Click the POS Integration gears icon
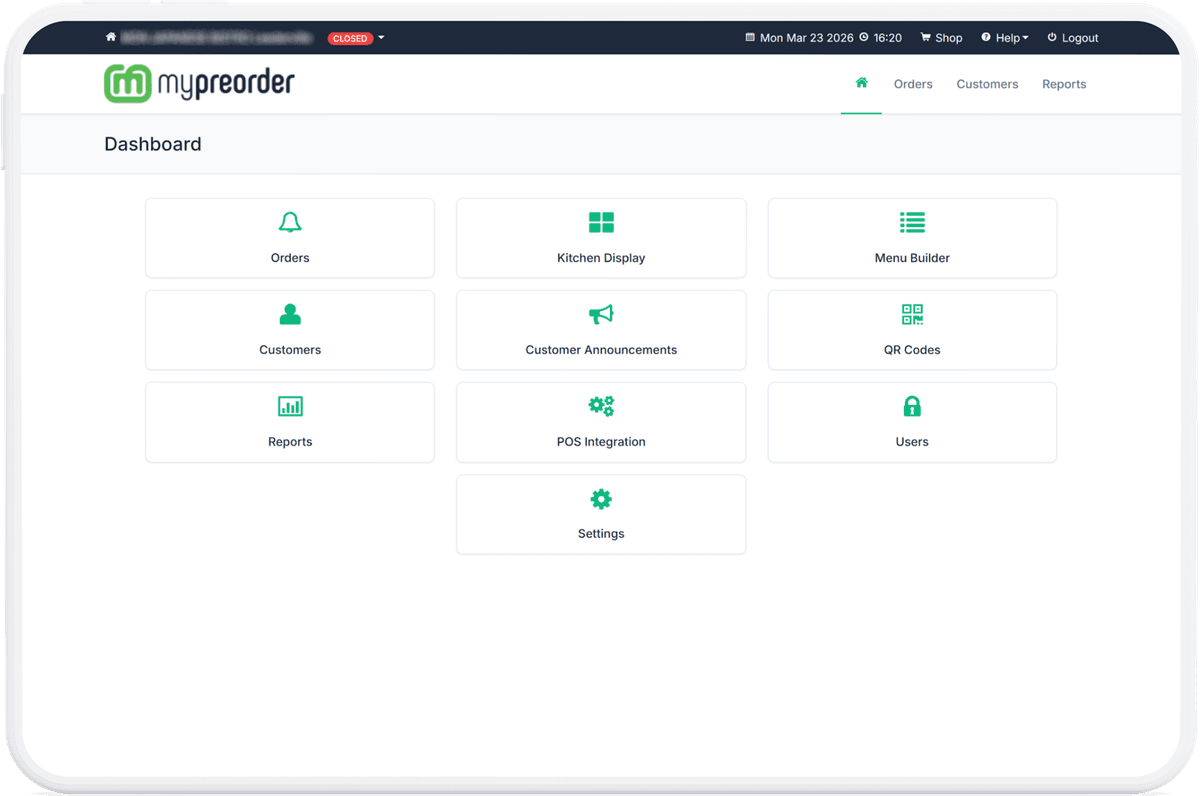Screen dimensions: 1200x796 click(x=600, y=406)
